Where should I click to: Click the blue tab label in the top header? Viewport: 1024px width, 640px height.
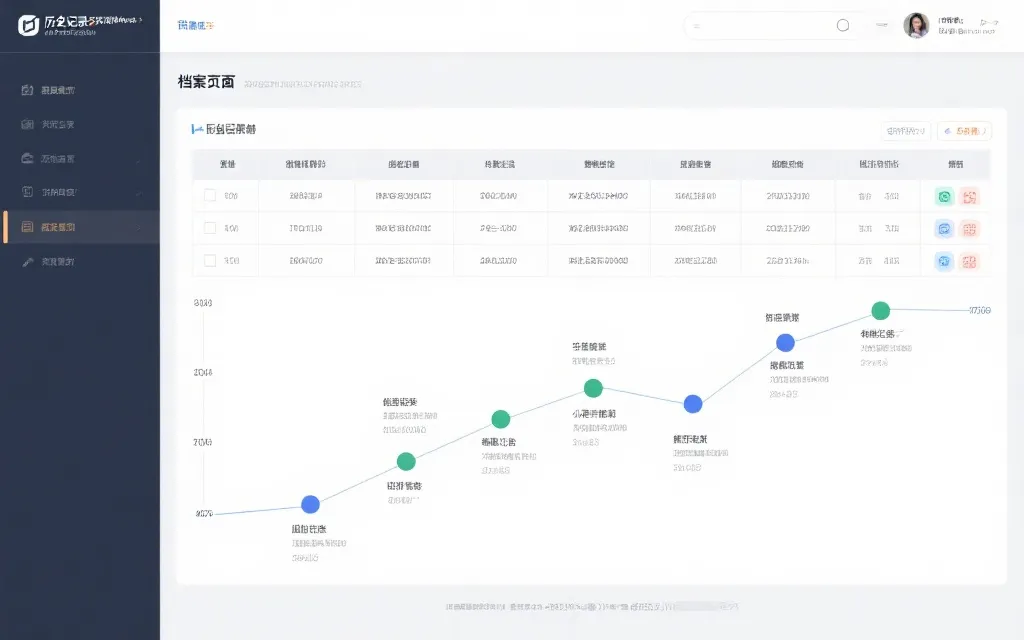pyautogui.click(x=195, y=25)
